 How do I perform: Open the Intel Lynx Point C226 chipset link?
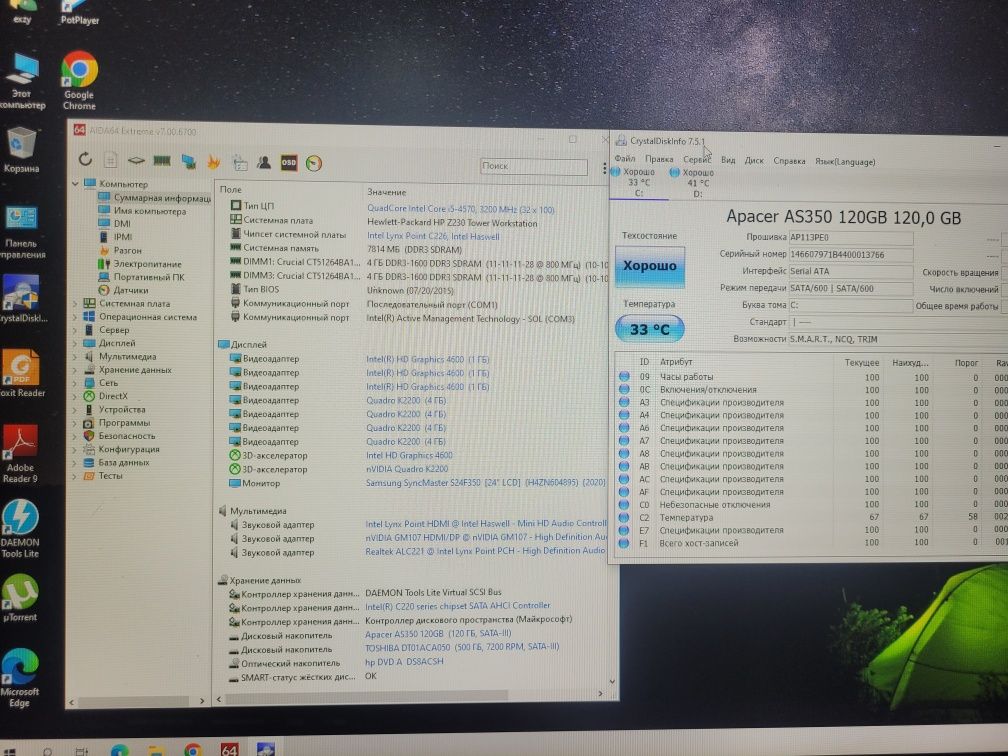tap(433, 237)
